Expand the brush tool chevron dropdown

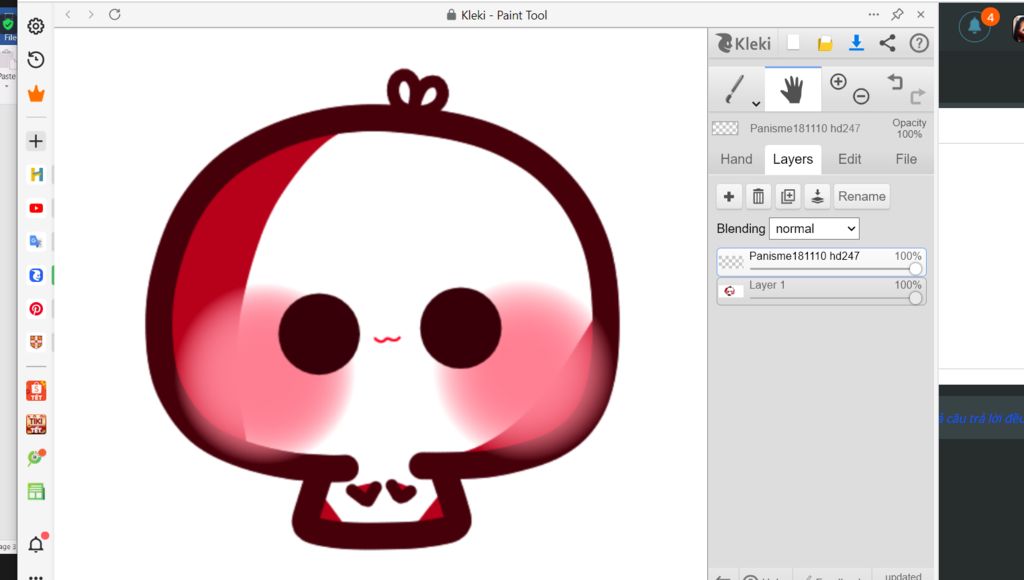(756, 104)
